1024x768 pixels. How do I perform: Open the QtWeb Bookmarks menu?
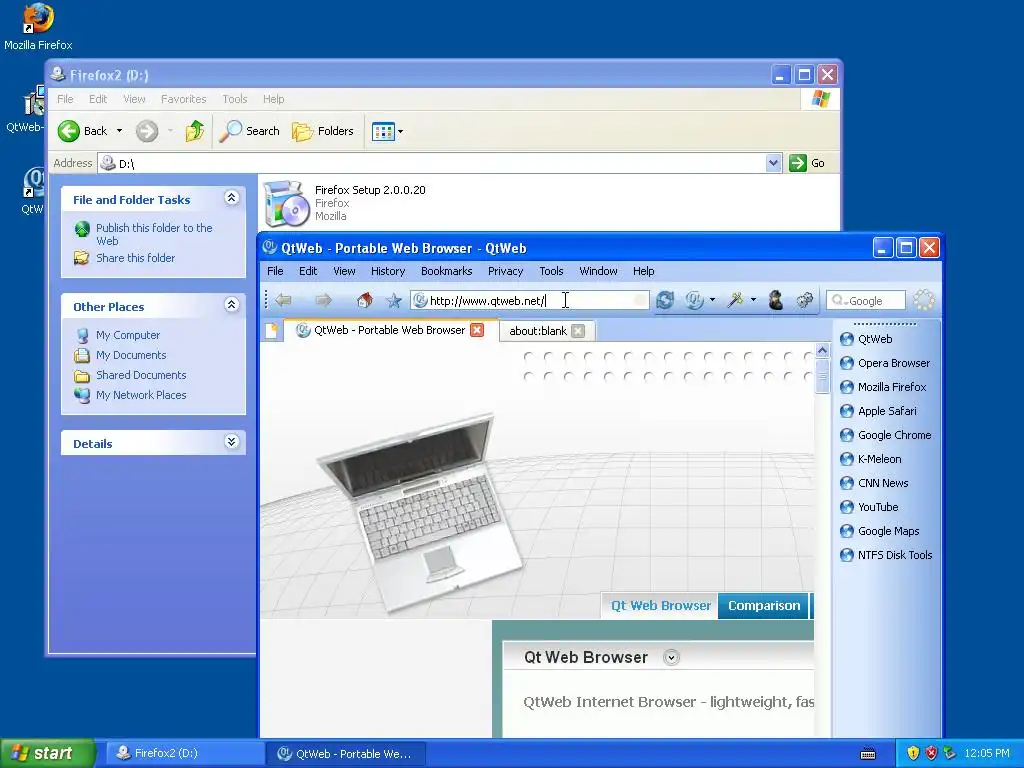tap(447, 271)
